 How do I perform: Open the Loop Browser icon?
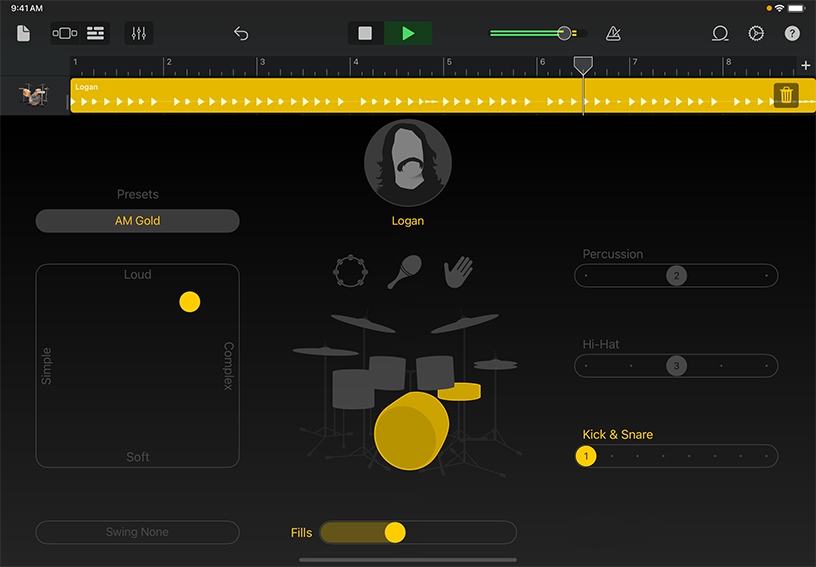(720, 33)
